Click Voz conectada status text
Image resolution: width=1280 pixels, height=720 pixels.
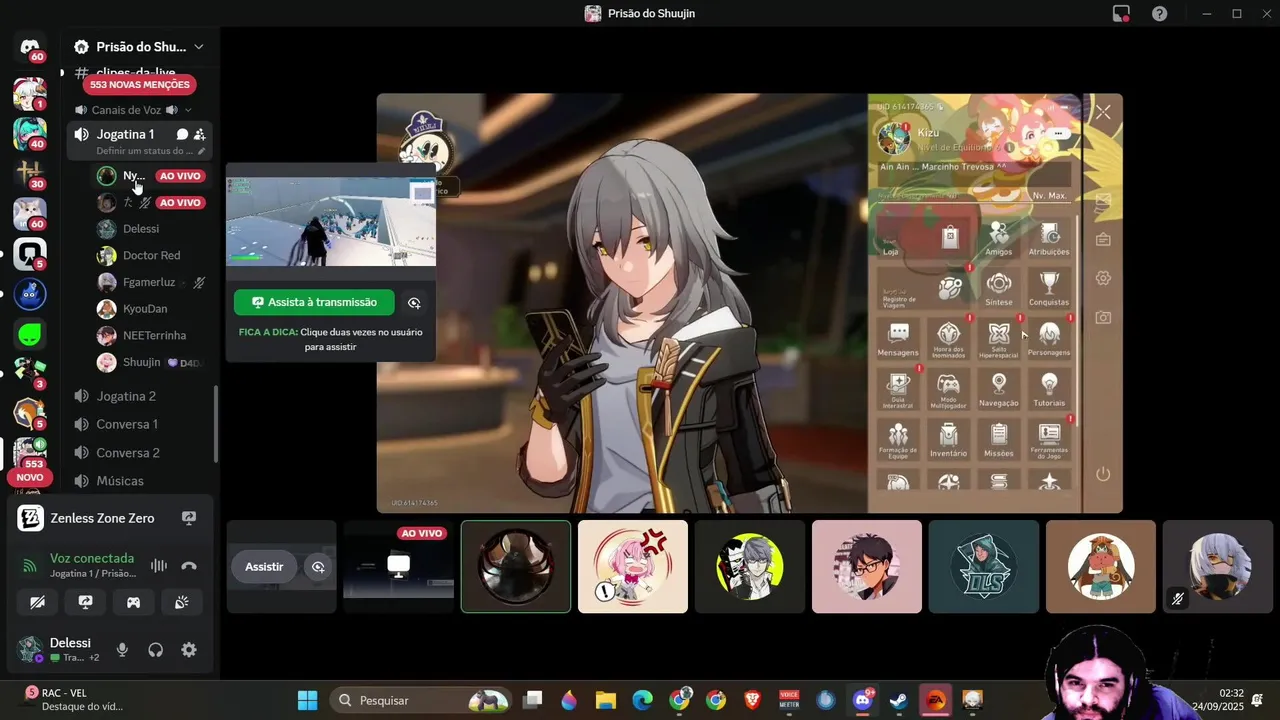92,558
